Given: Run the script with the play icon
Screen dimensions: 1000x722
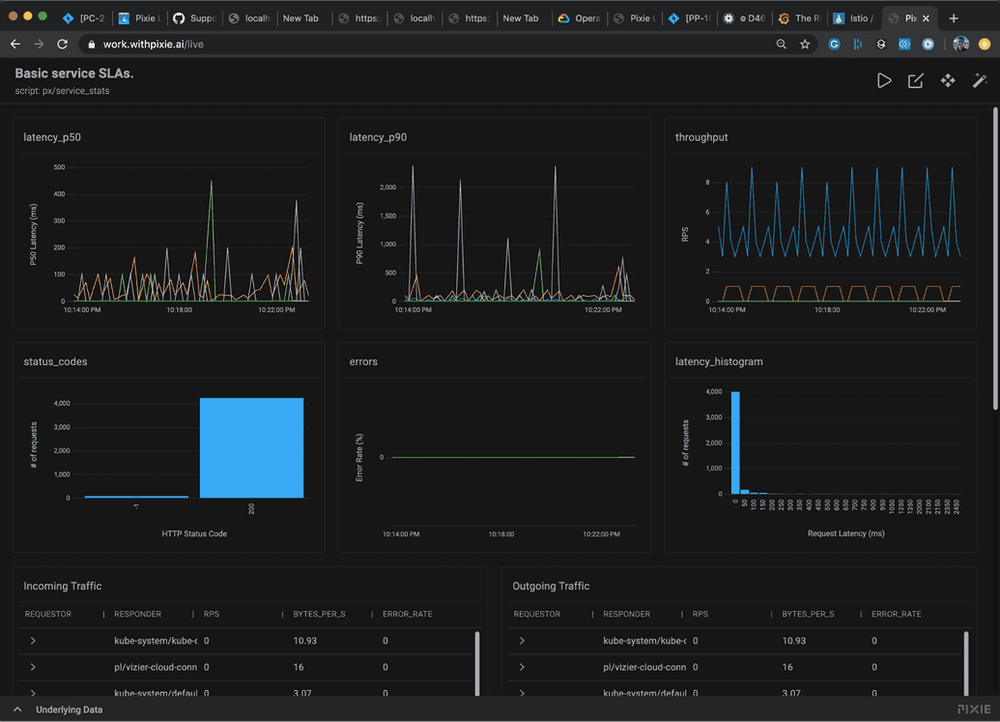Looking at the screenshot, I should click(x=884, y=81).
